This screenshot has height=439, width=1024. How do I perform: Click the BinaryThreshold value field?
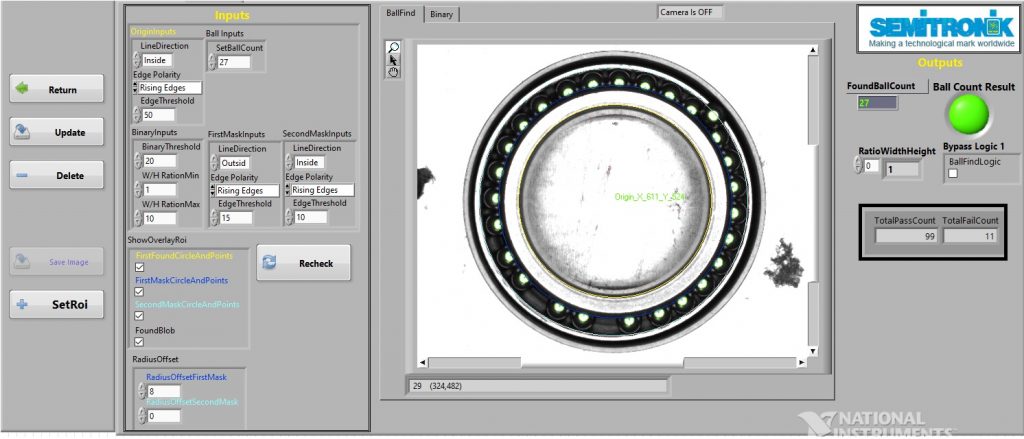pos(158,161)
